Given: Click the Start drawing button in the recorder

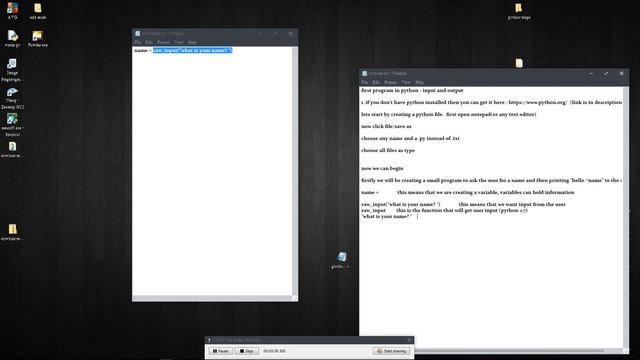Looking at the screenshot, I should [x=391, y=351].
